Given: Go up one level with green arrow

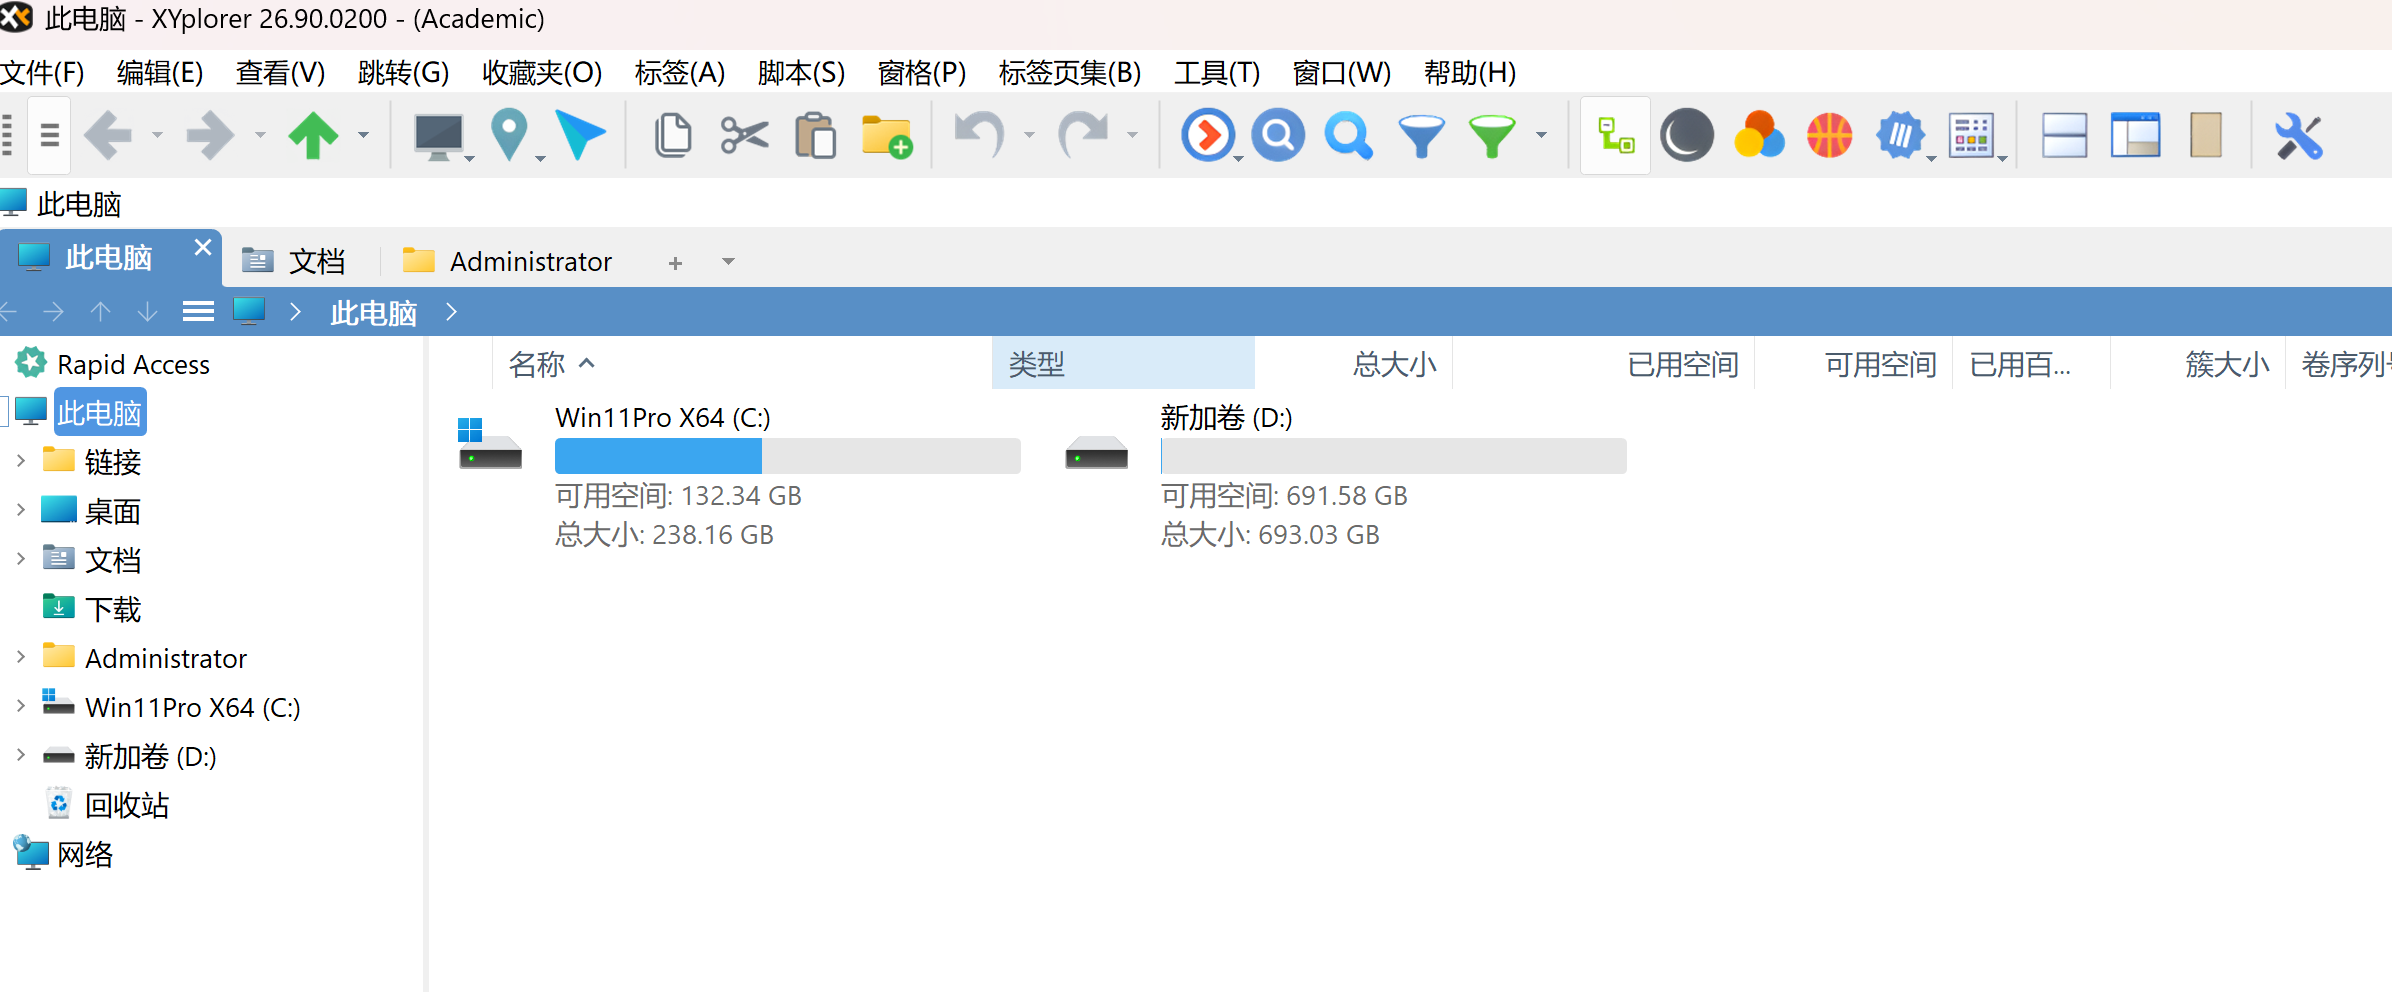Looking at the screenshot, I should click(x=314, y=135).
